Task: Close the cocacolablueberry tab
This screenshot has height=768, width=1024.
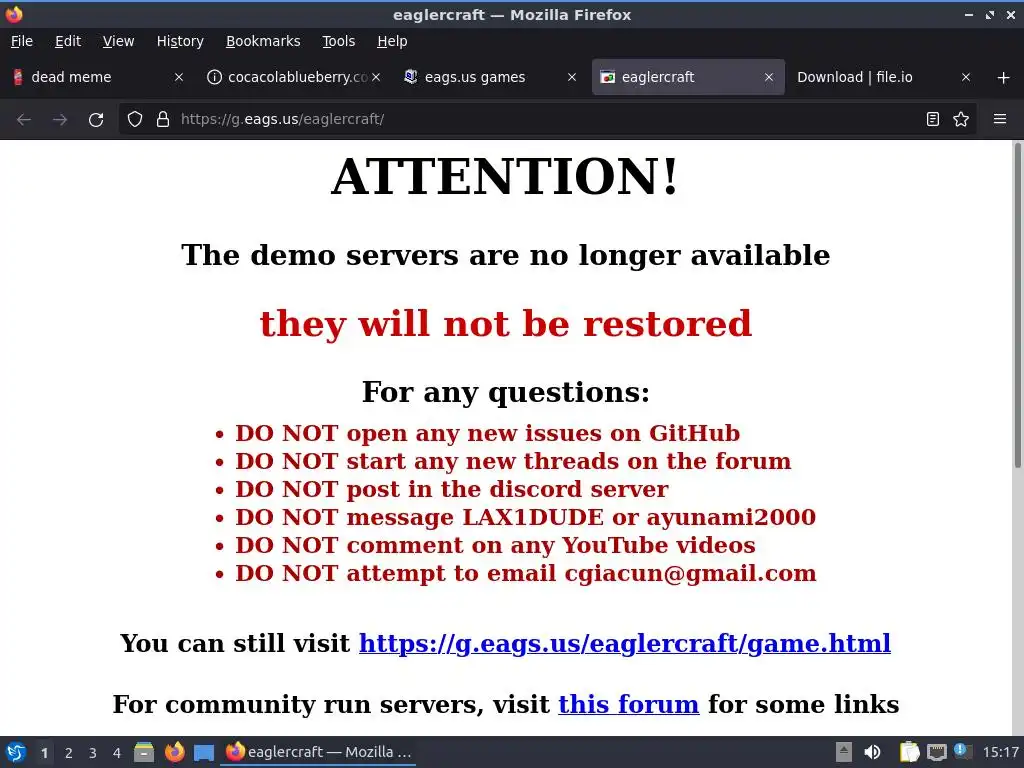Action: [x=376, y=77]
